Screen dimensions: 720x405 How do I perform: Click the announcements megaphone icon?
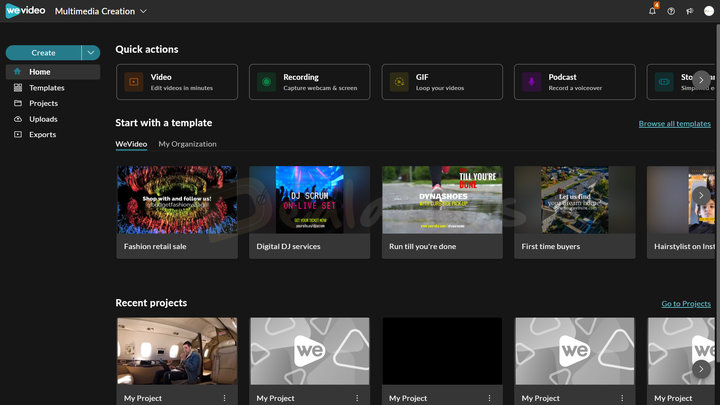point(690,11)
